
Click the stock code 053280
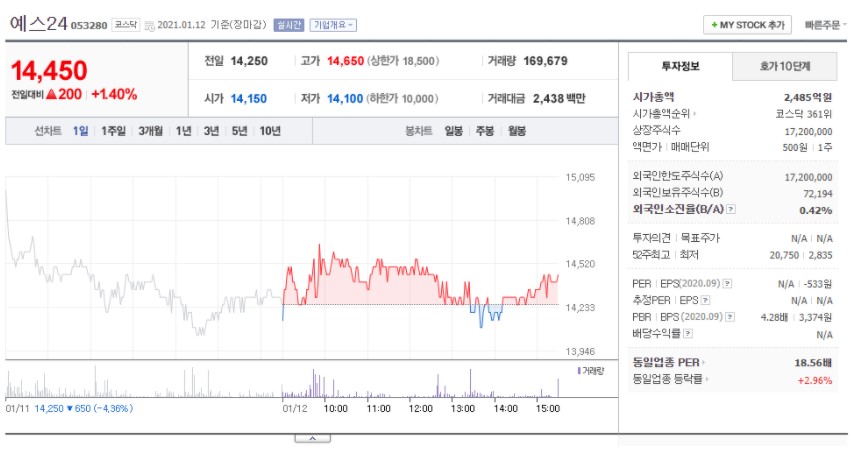point(89,26)
